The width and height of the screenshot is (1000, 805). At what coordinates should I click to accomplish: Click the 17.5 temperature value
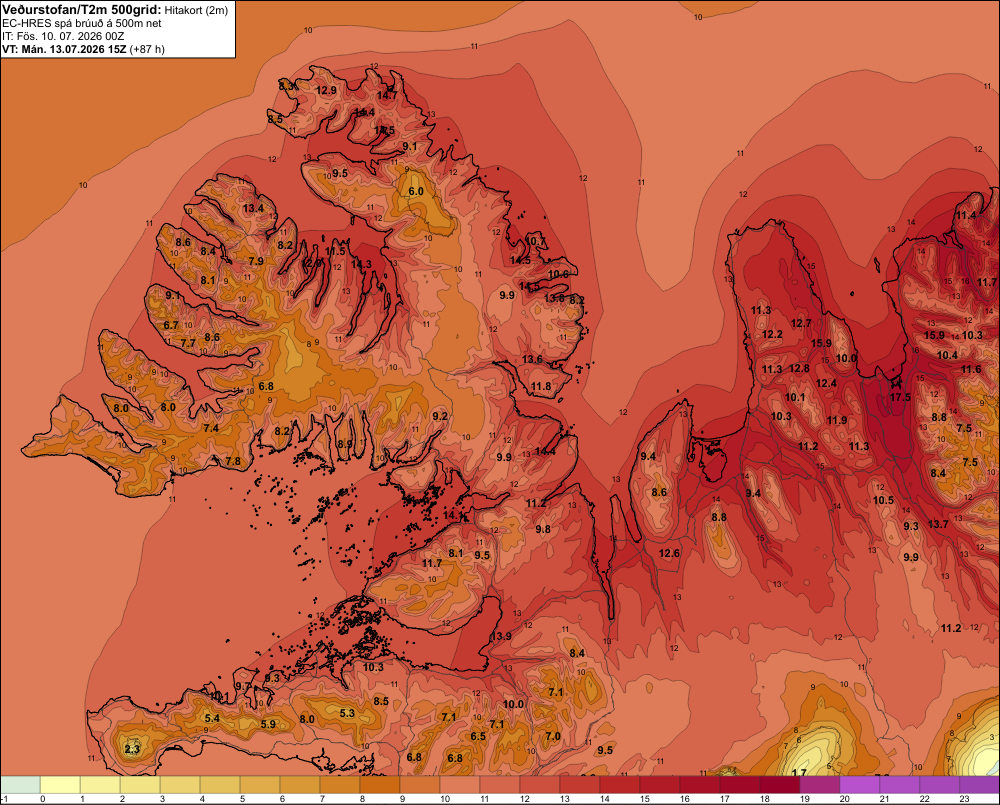pos(900,397)
